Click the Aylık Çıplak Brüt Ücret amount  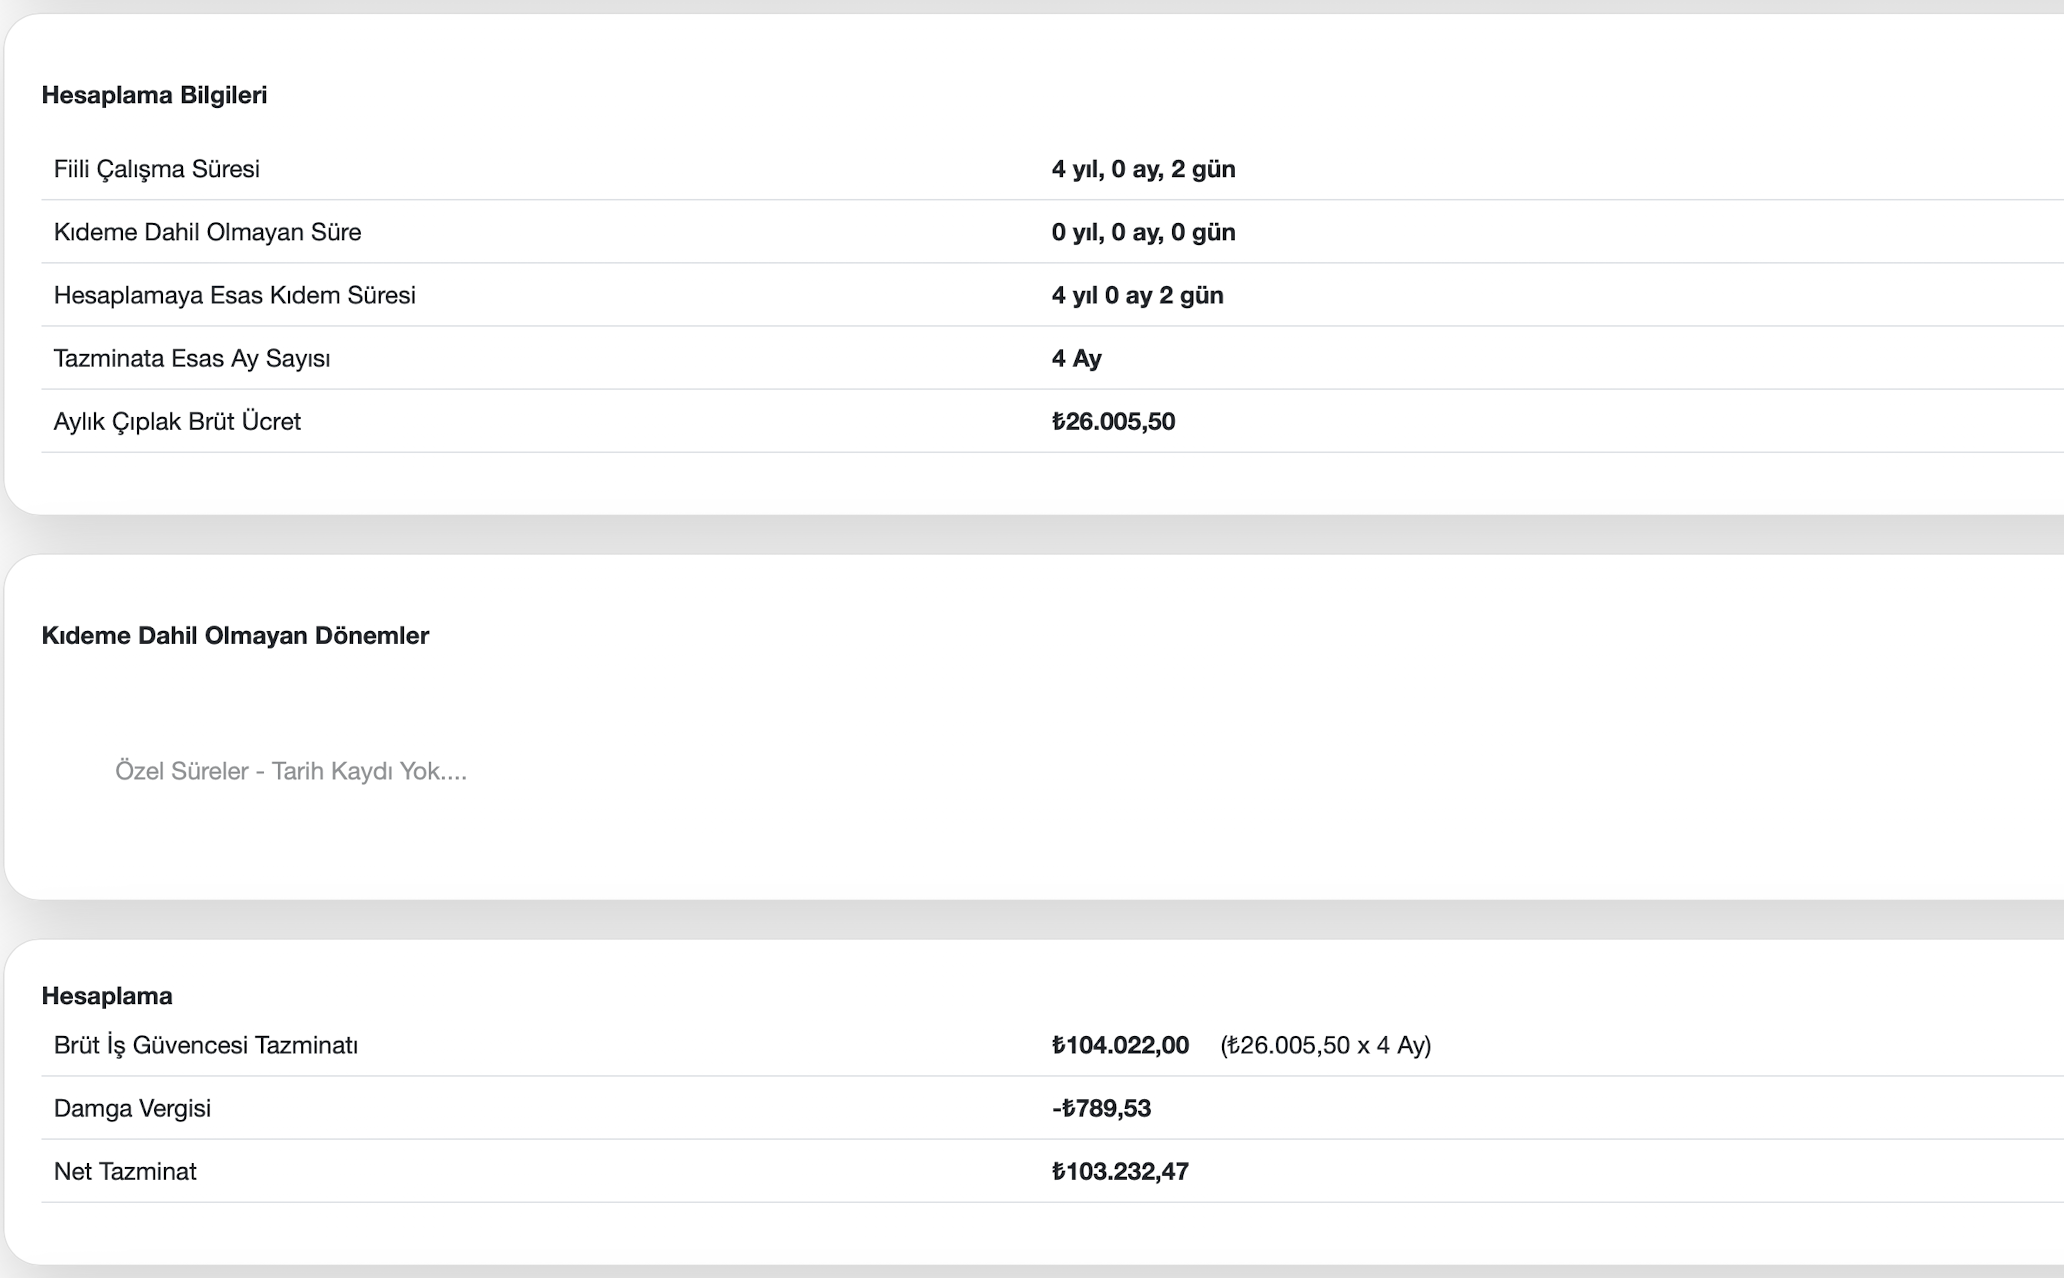pos(1113,421)
